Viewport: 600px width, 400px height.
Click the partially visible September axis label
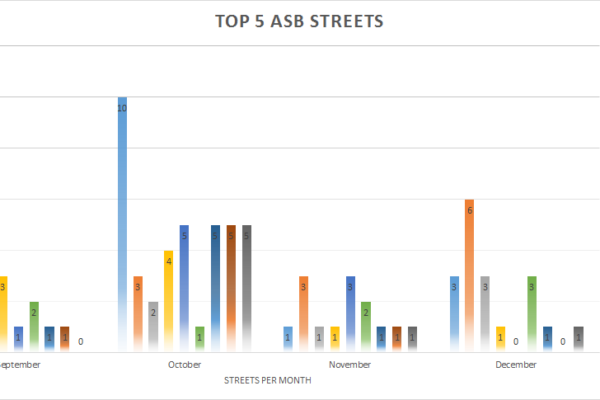click(x=20, y=365)
